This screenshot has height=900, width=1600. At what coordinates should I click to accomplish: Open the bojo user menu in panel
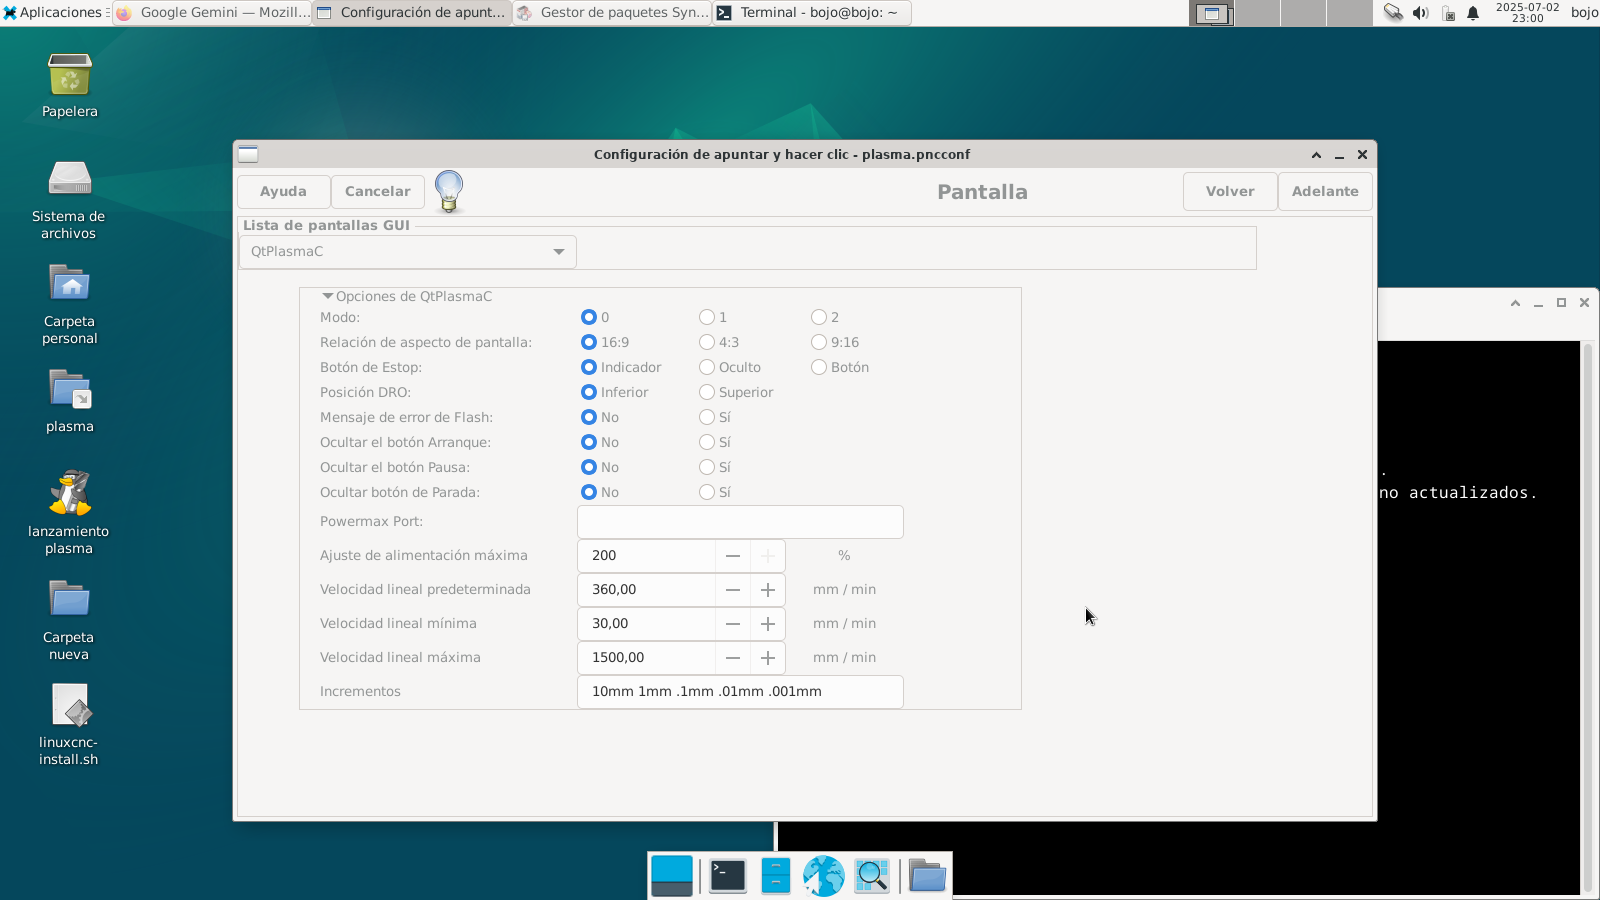tap(1584, 12)
